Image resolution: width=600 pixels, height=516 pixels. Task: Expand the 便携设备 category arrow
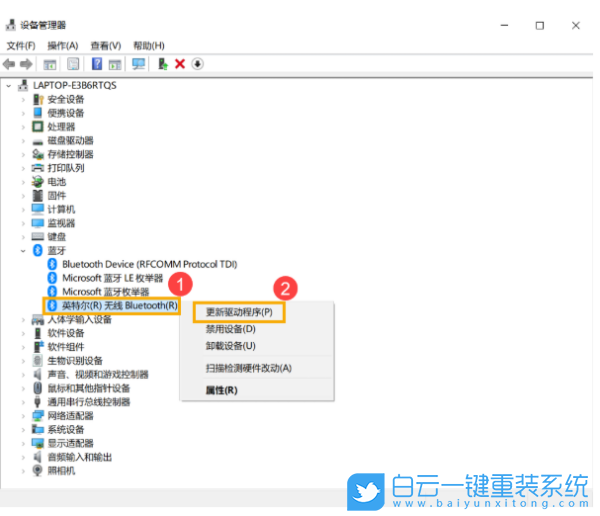[x=23, y=113]
